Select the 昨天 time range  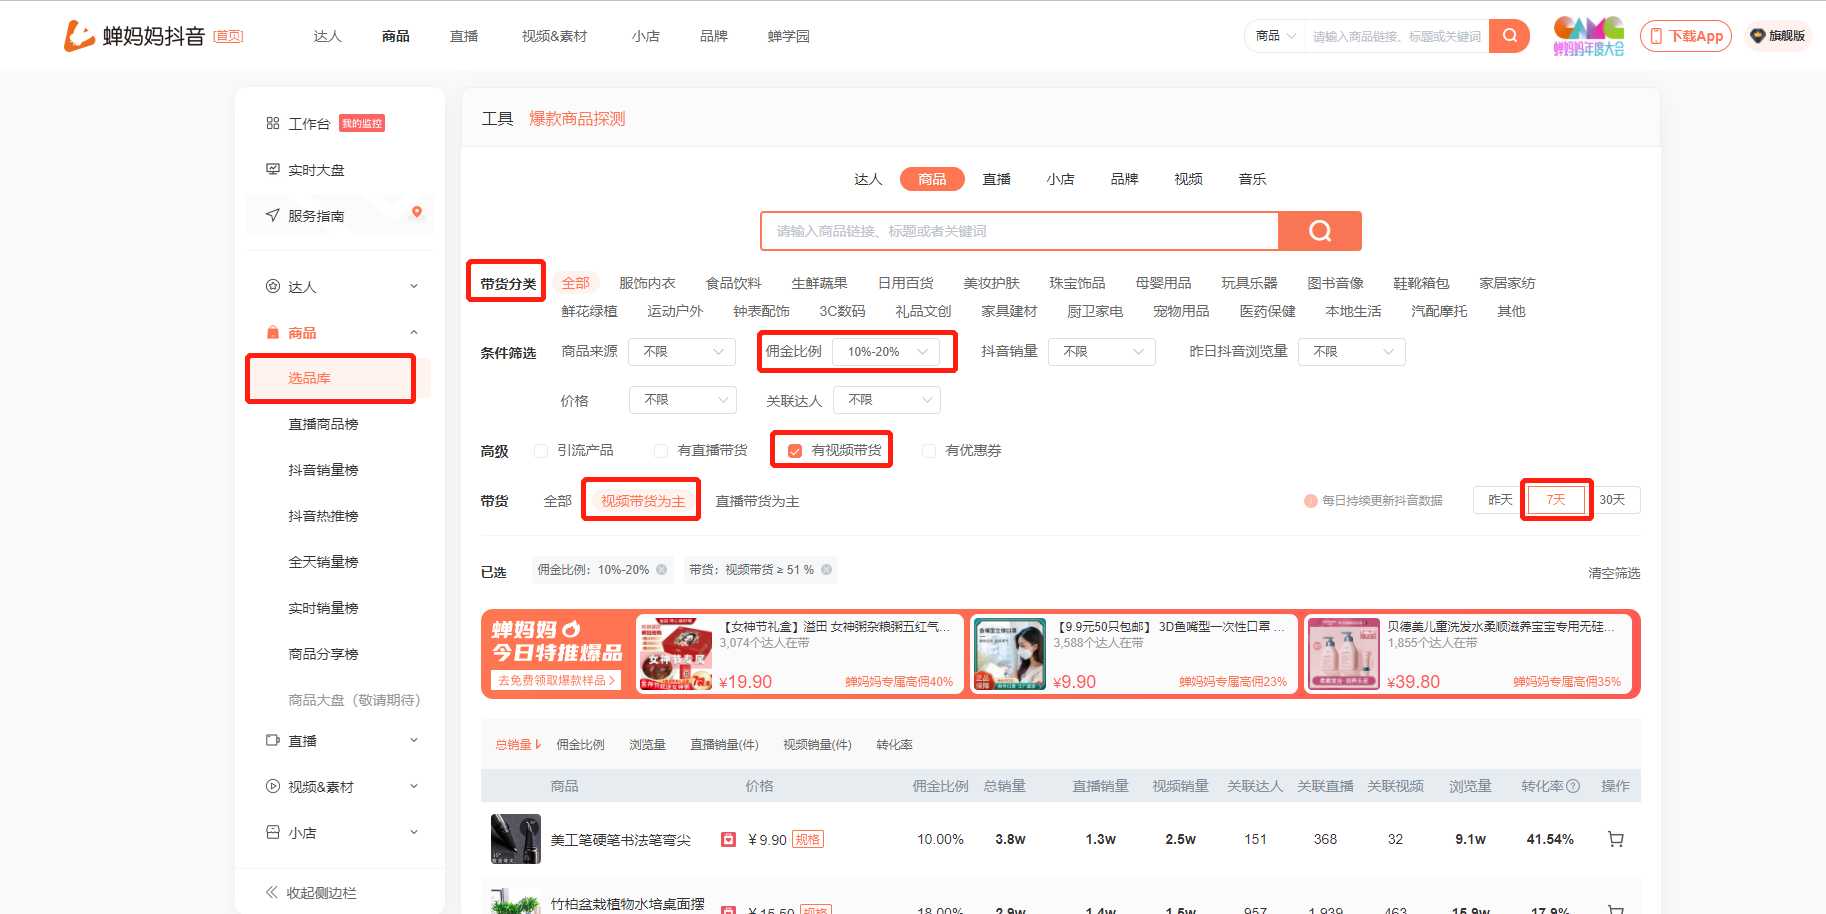(1500, 500)
